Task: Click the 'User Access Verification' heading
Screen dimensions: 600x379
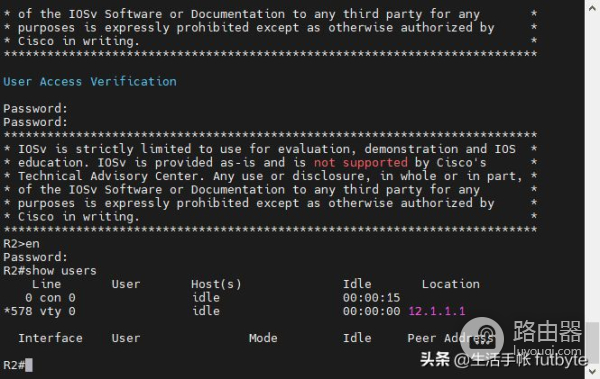Action: coord(90,82)
